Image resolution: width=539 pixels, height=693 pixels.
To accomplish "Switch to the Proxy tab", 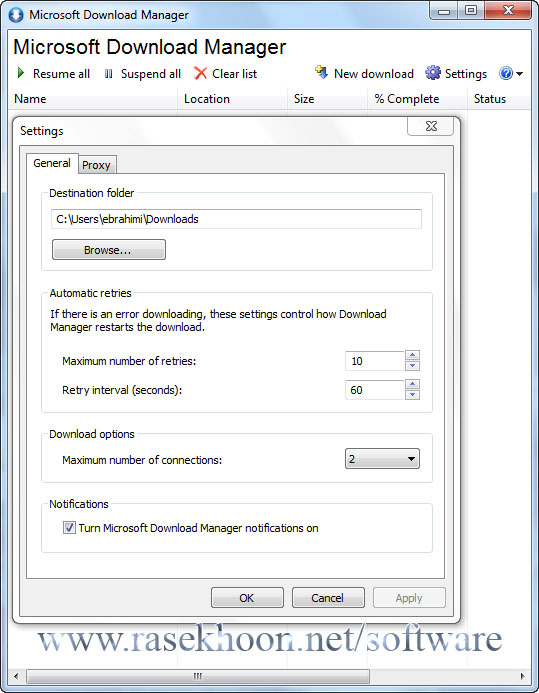I will pos(96,165).
